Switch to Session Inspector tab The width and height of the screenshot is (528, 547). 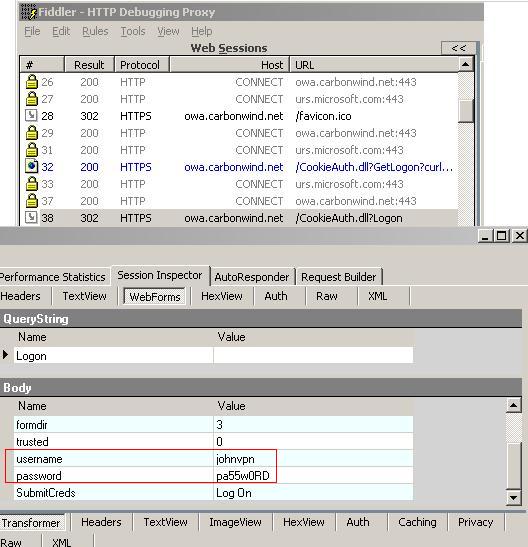(x=160, y=275)
